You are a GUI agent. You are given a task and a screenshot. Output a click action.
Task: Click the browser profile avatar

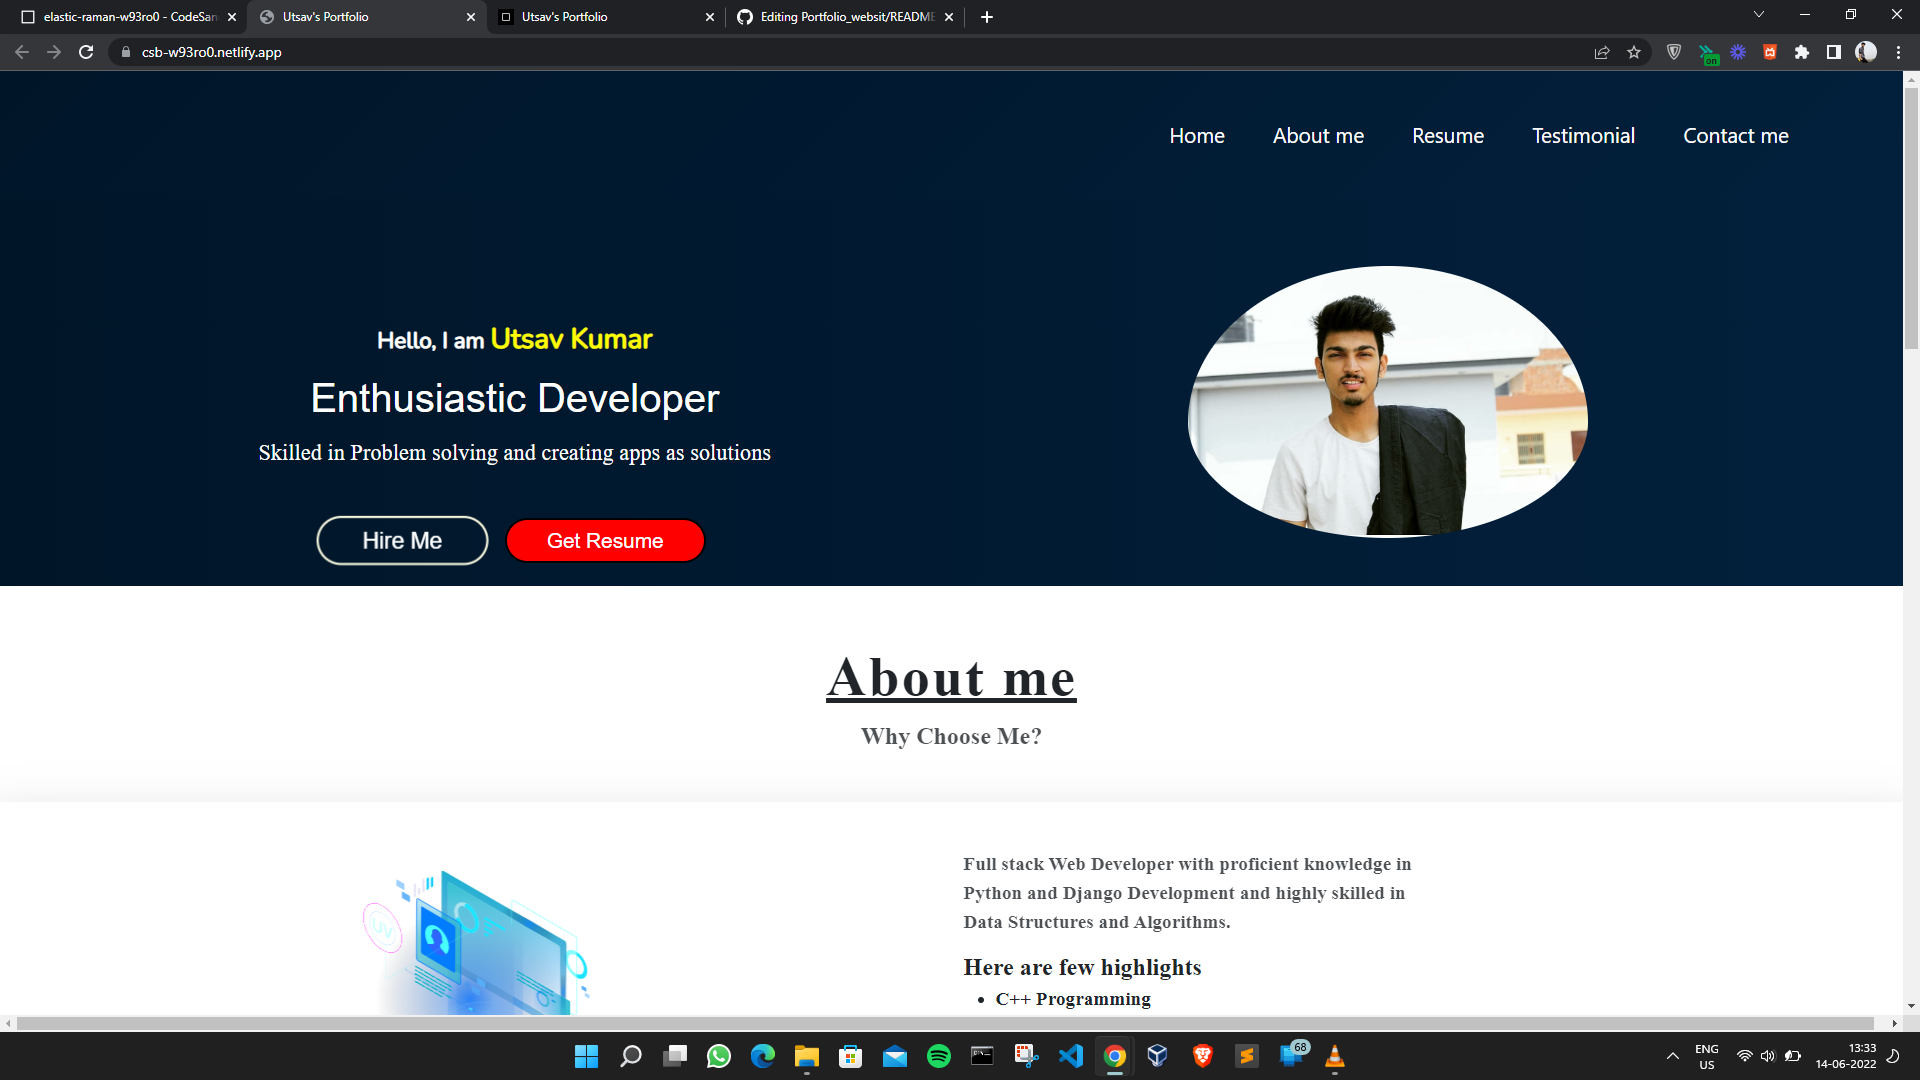tap(1866, 52)
